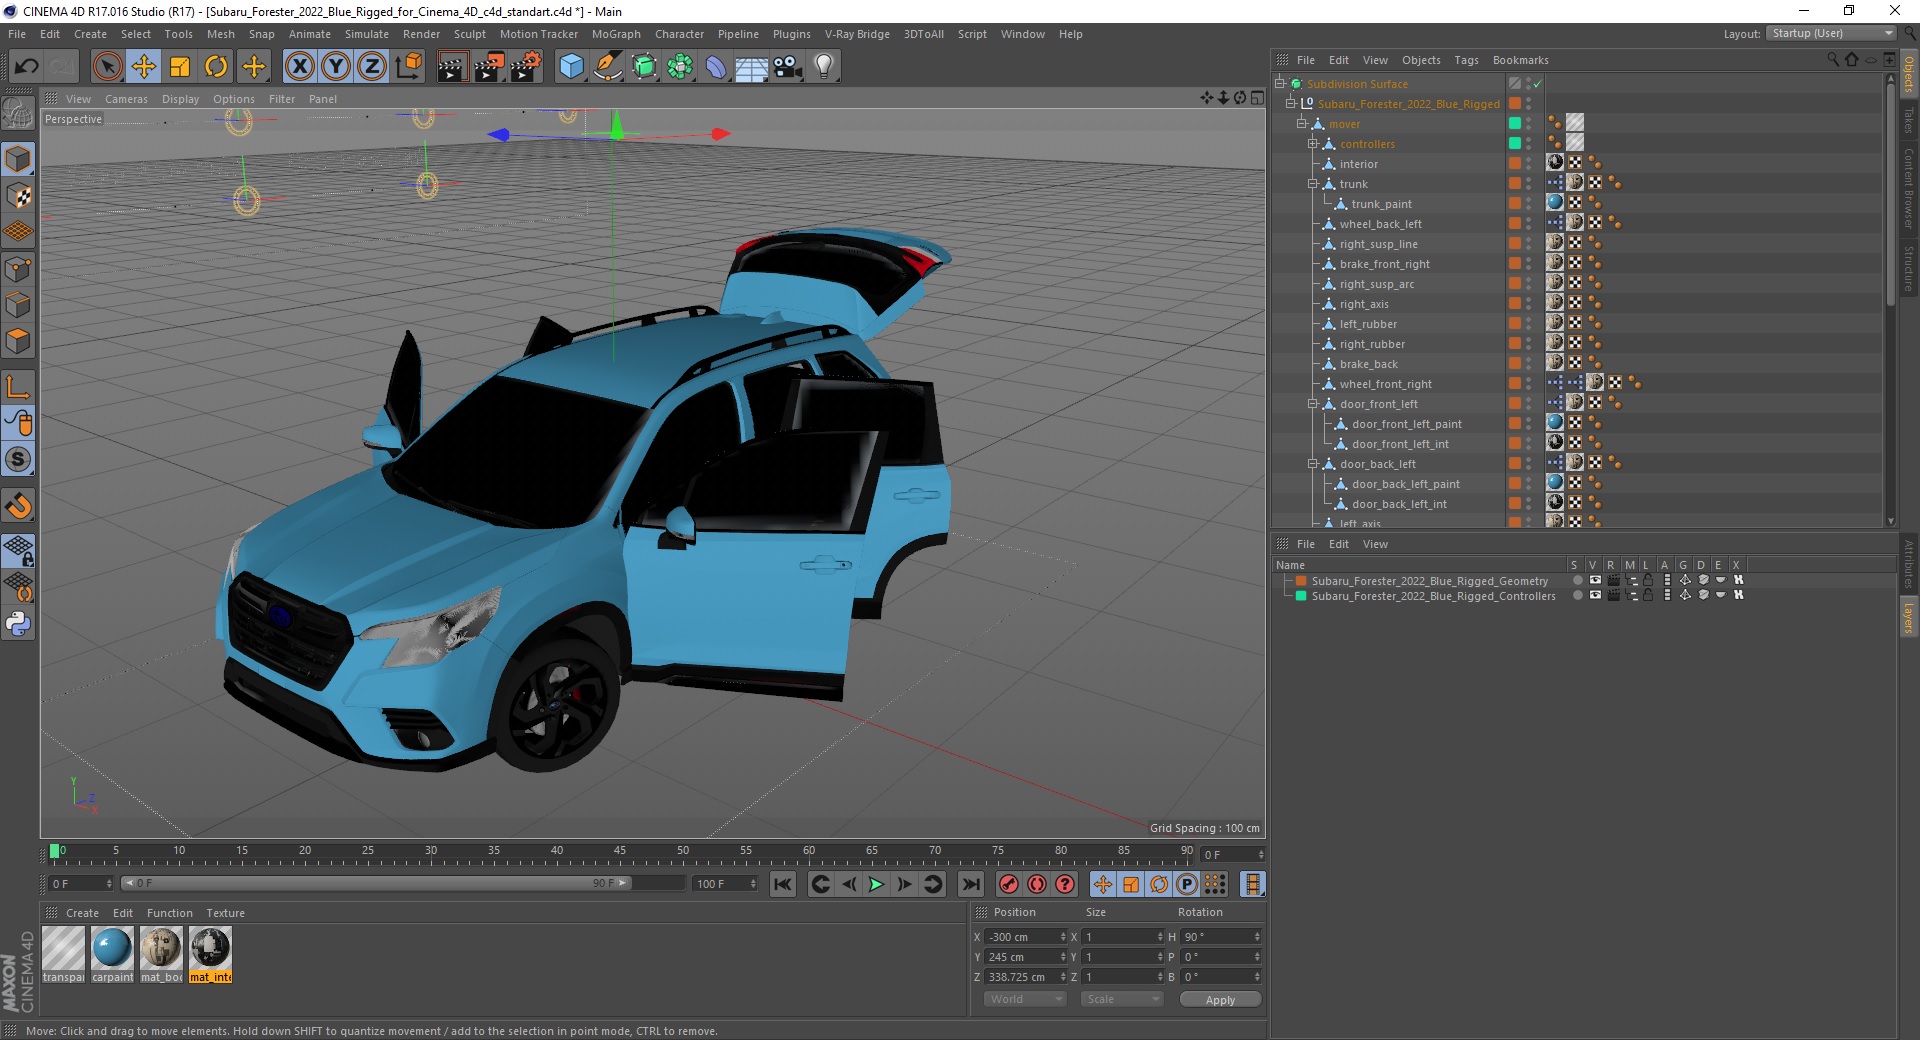1920x1040 pixels.
Task: Open the V-Ray Bridge menu
Action: pos(857,34)
